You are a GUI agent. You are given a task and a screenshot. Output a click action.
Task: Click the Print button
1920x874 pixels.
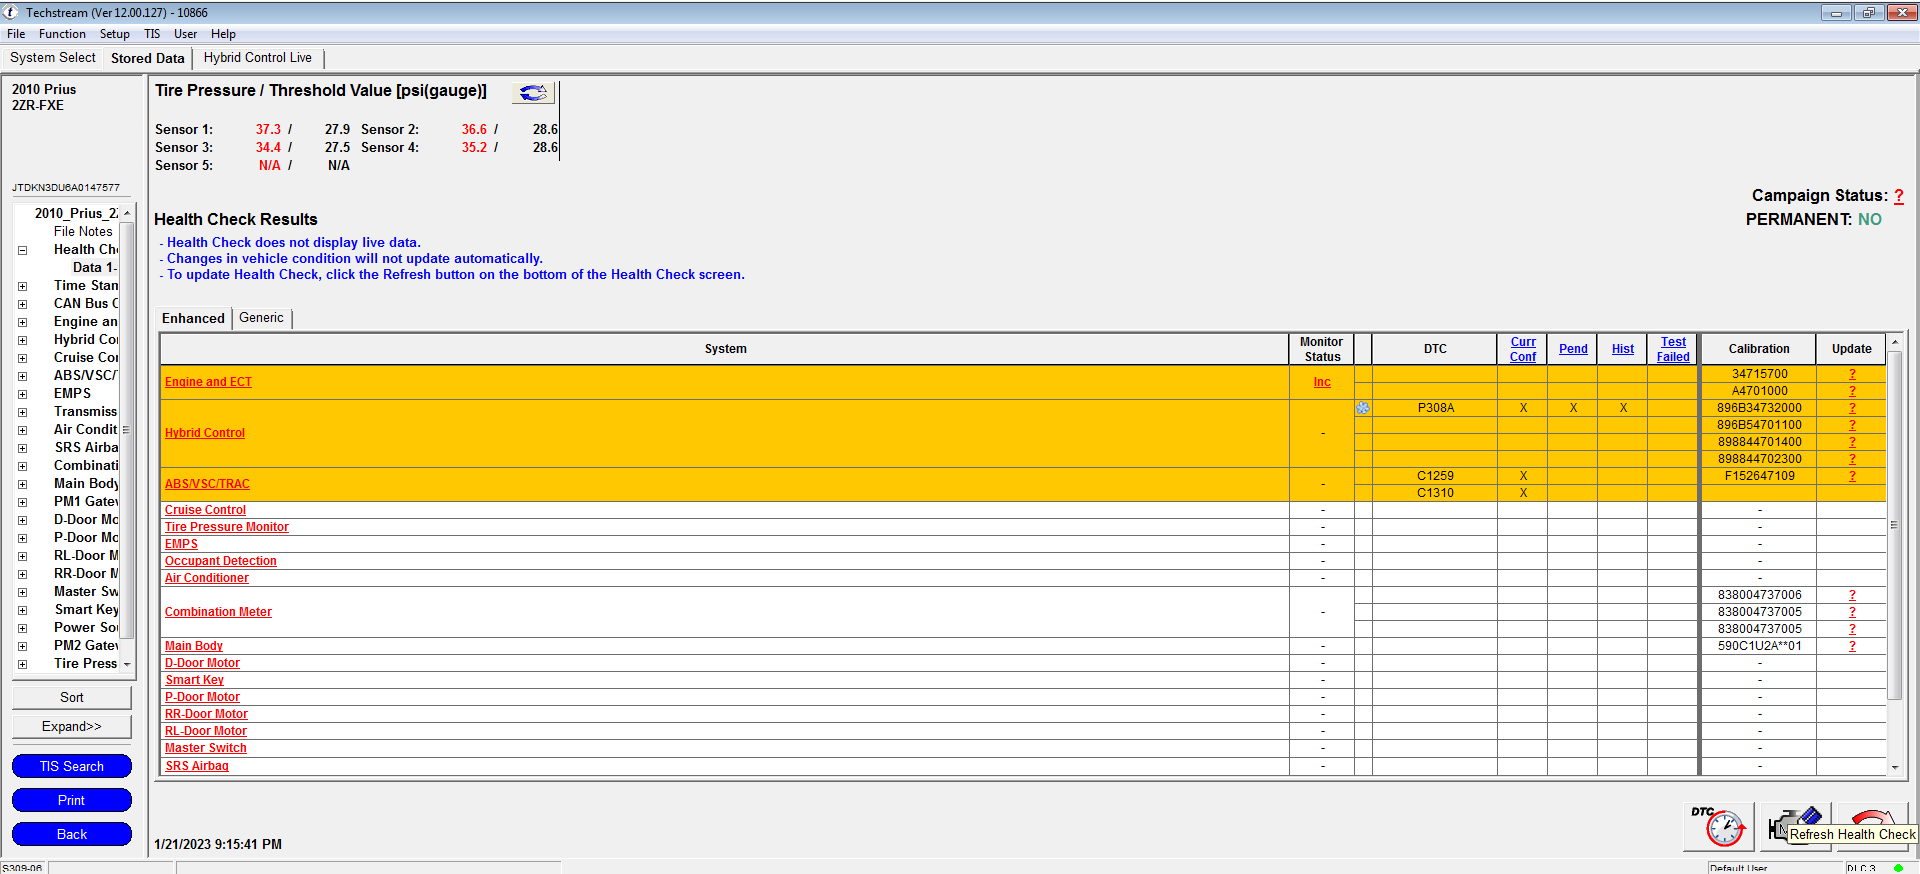tap(72, 800)
